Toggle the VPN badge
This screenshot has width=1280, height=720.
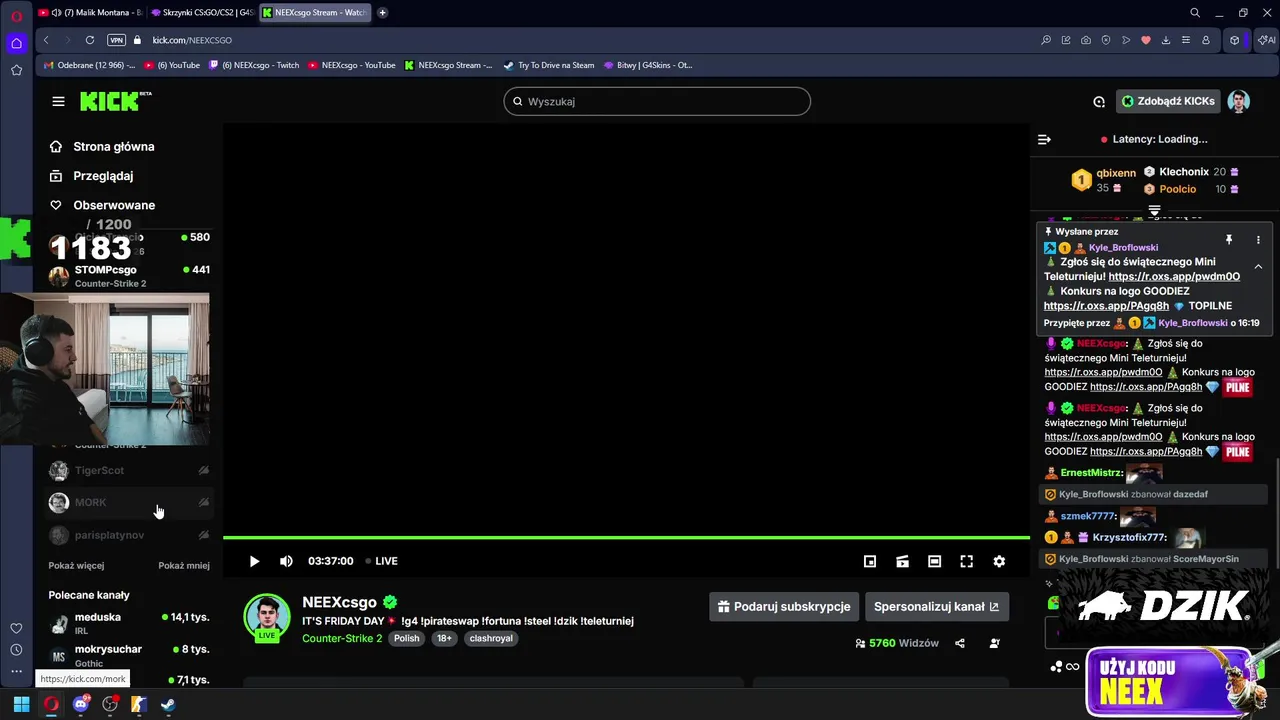point(116,40)
